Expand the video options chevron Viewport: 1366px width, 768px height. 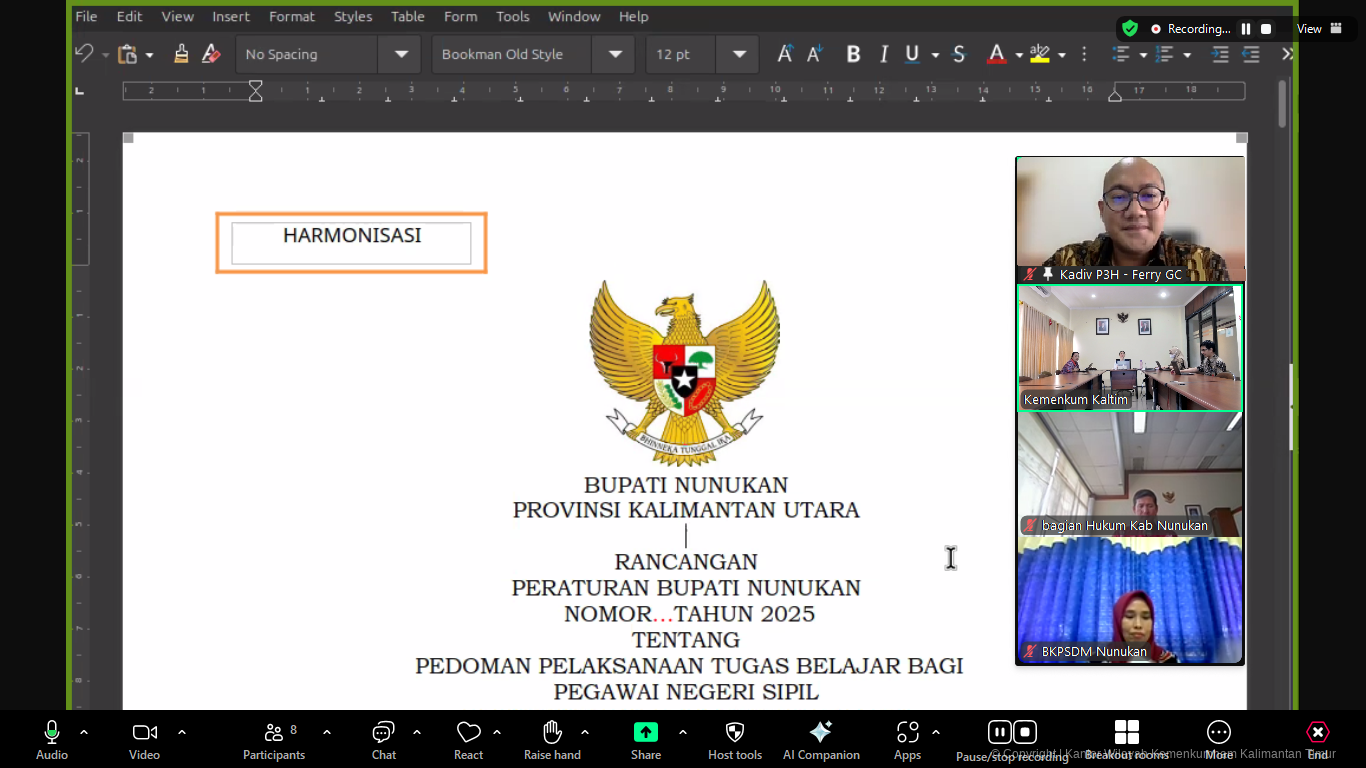coord(182,732)
